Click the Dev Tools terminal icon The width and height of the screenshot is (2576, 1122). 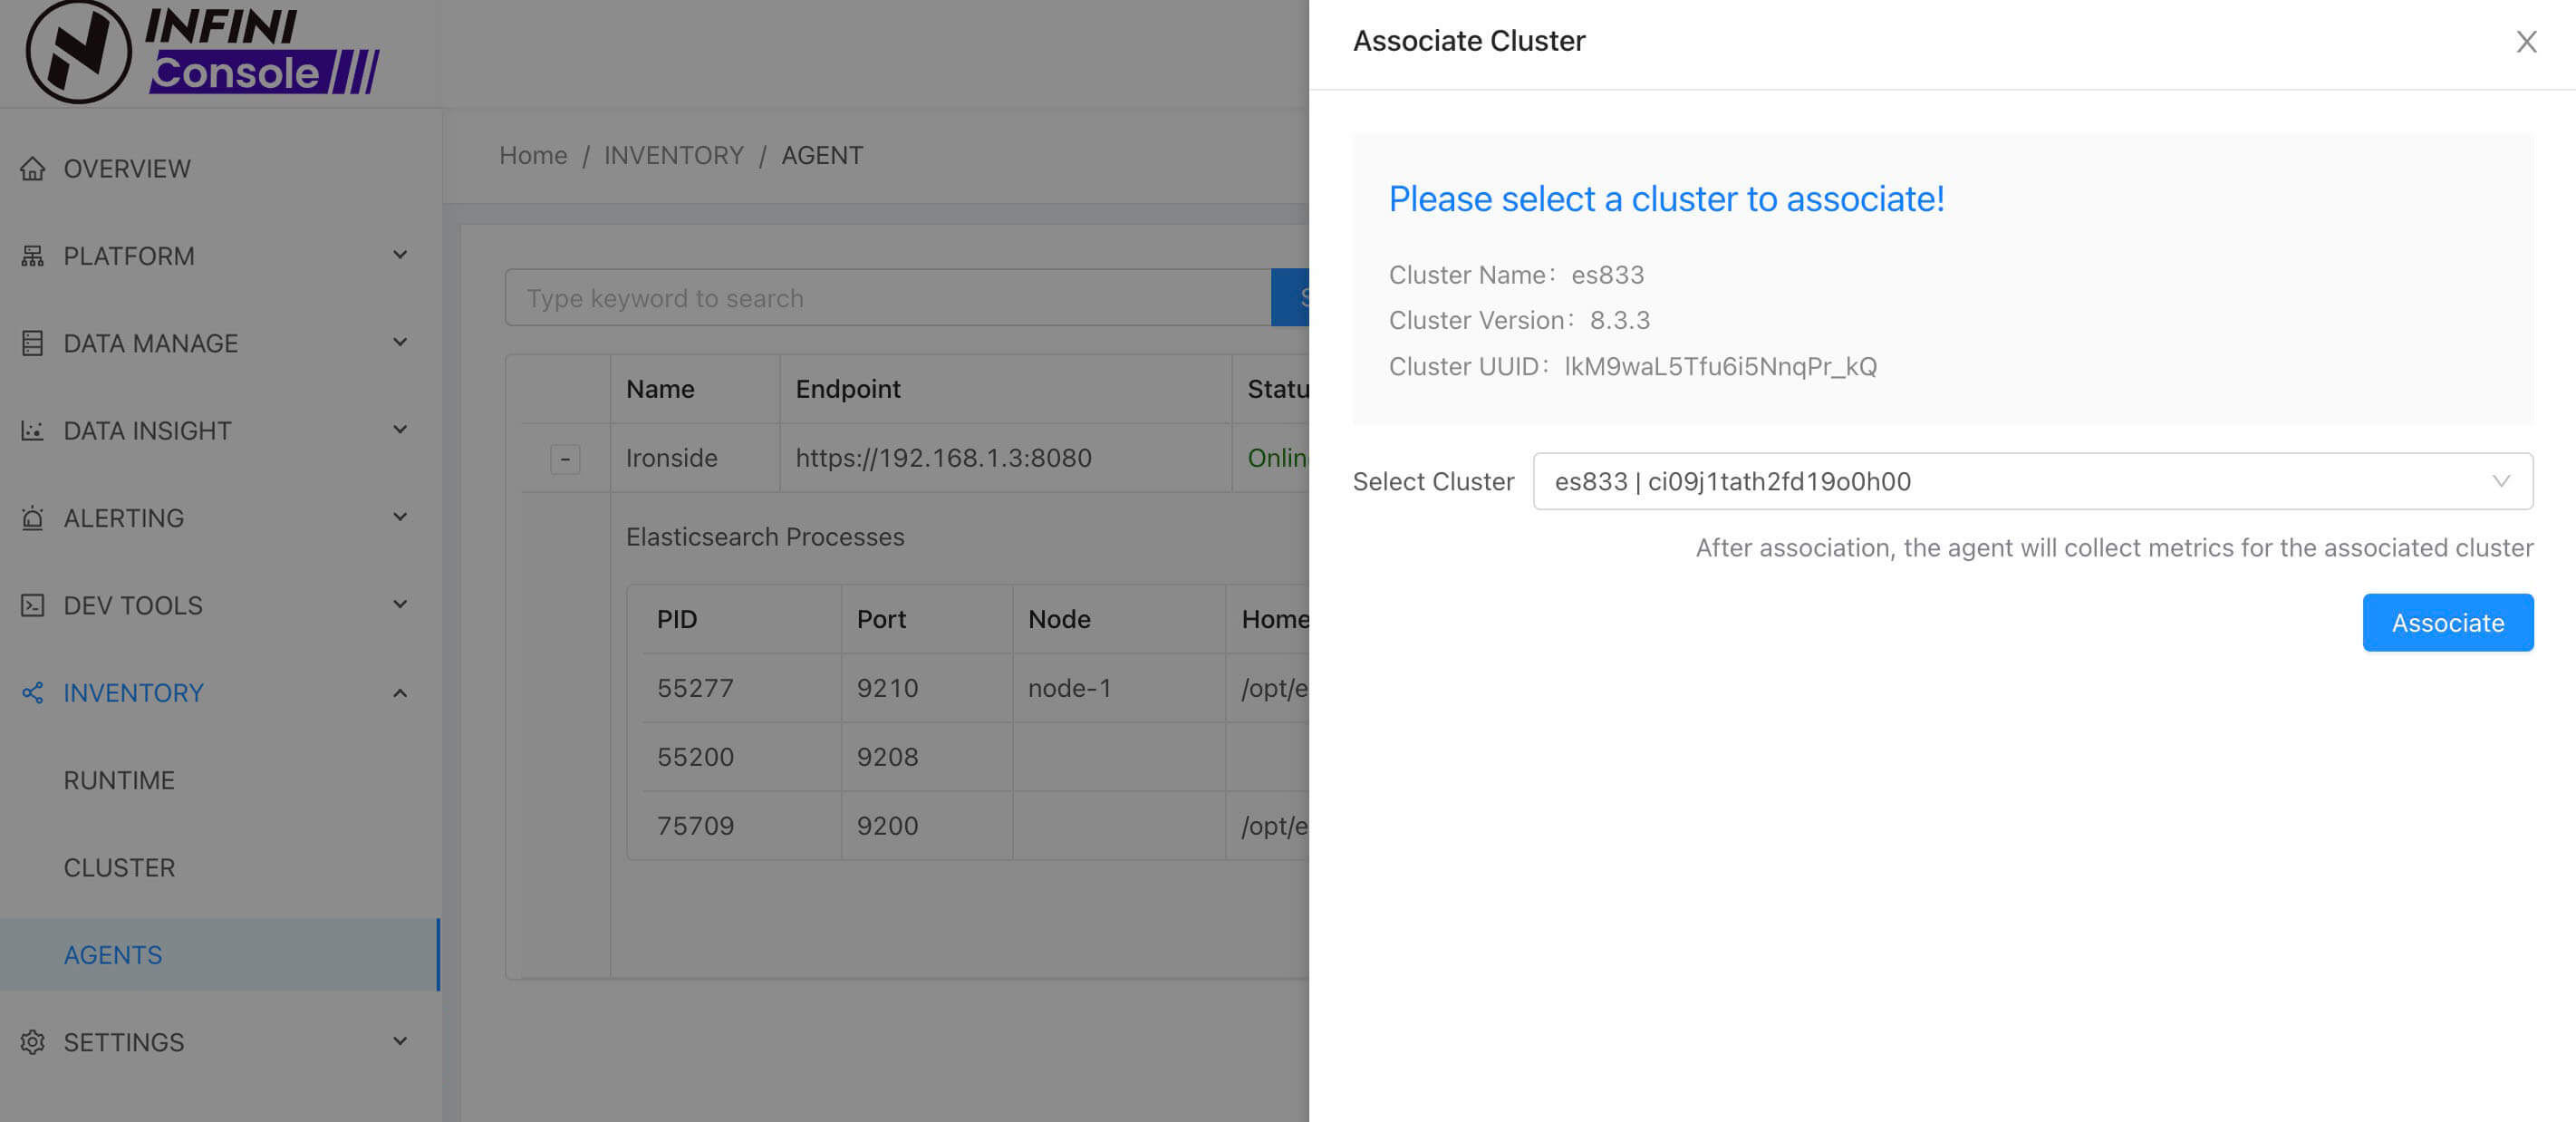(32, 606)
